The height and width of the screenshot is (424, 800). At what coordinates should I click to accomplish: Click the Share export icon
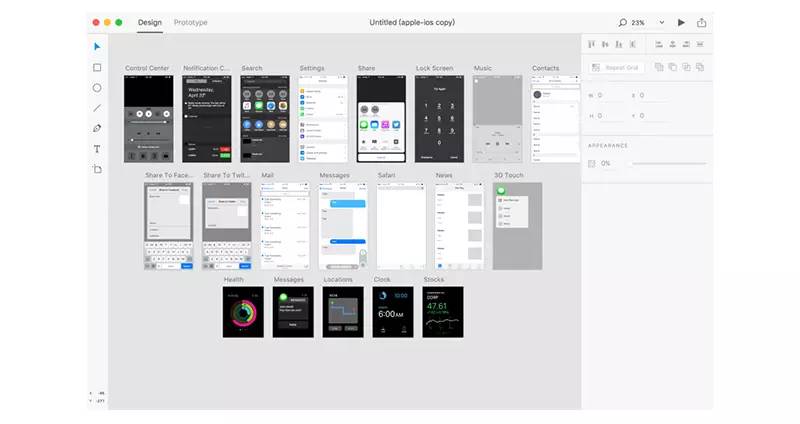click(x=701, y=22)
